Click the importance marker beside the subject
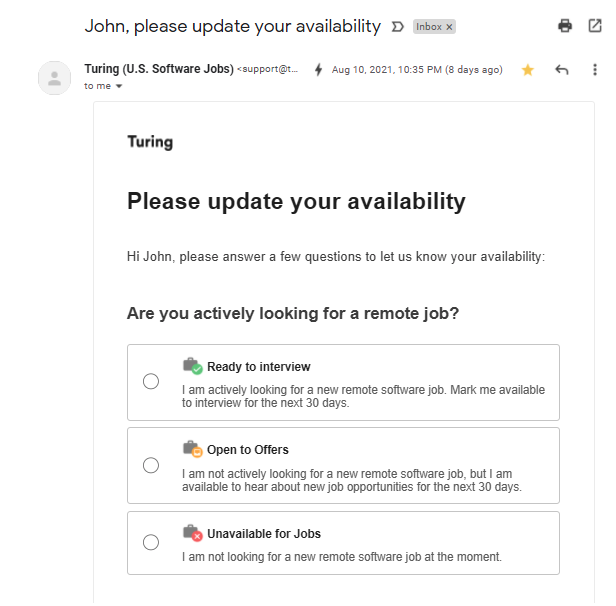Image resolution: width=616 pixels, height=606 pixels. (397, 27)
